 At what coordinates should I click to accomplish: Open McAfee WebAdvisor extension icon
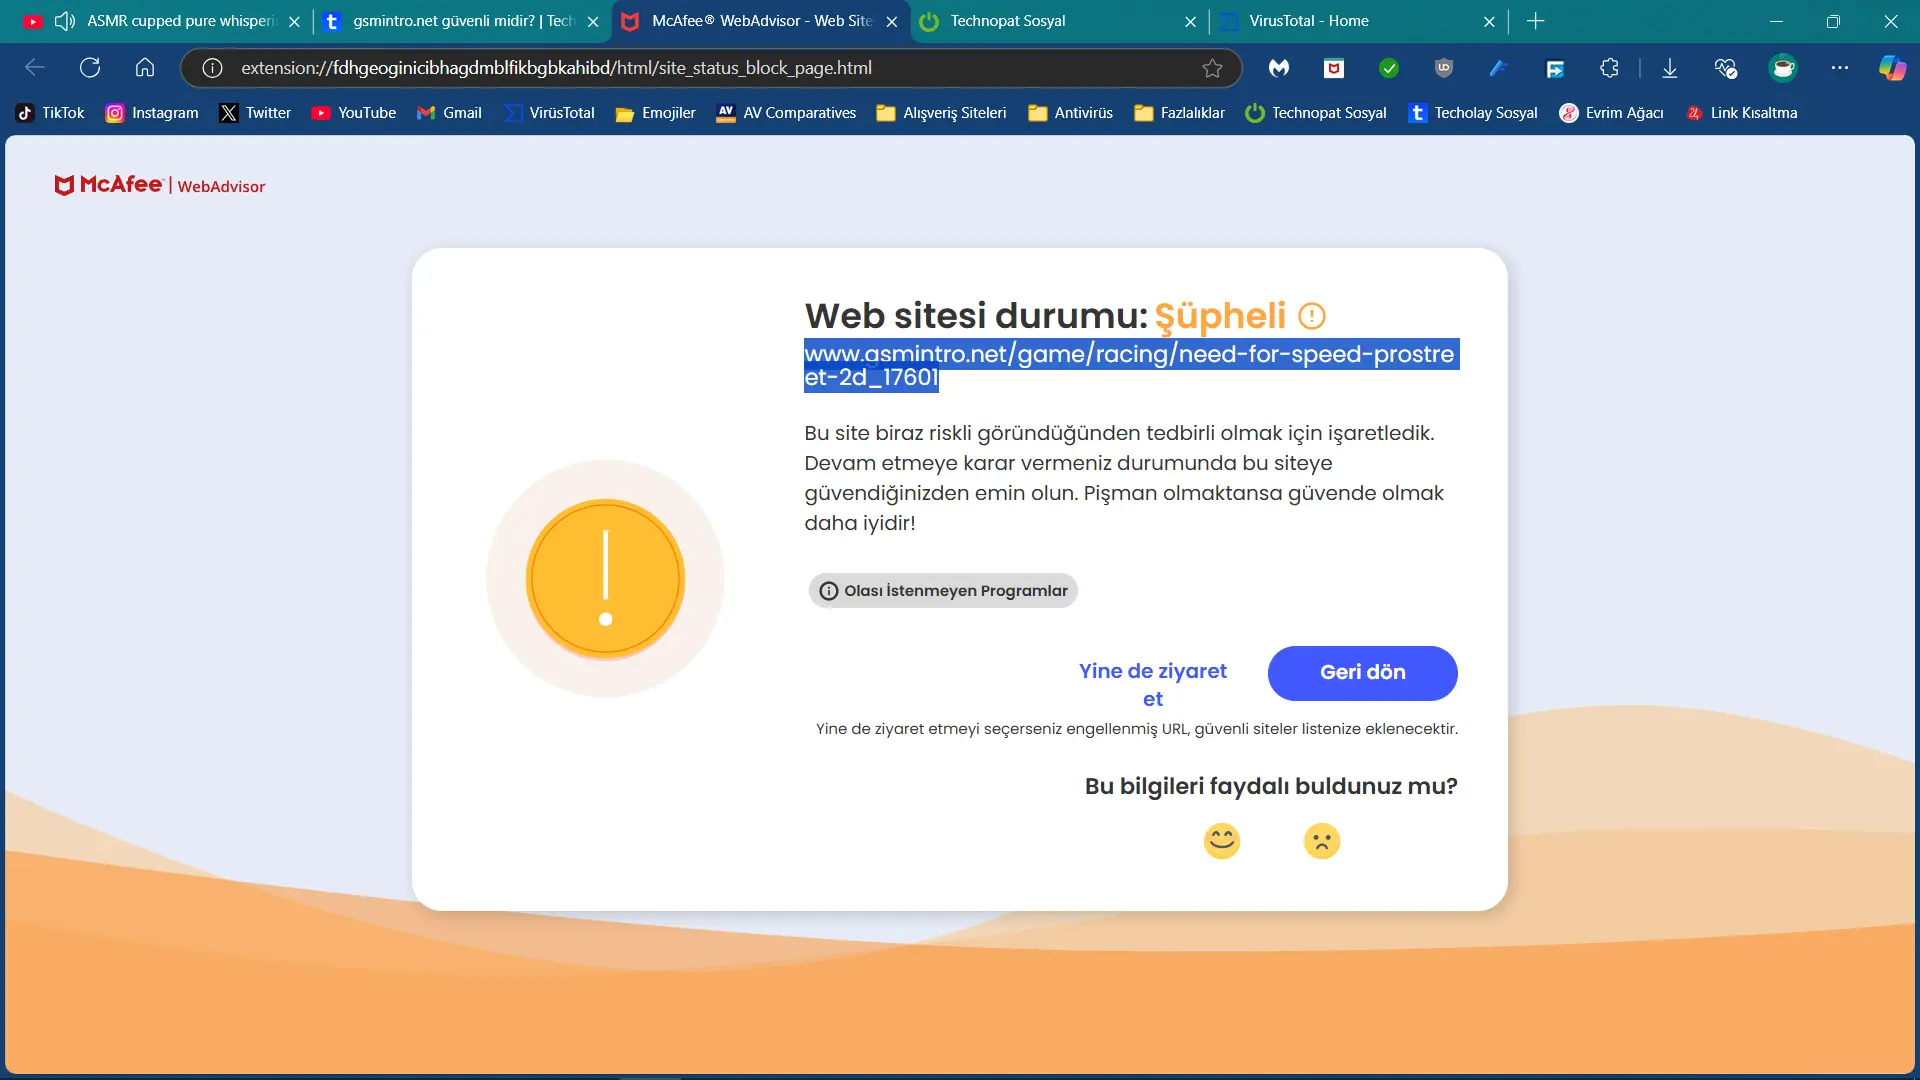coord(1334,68)
